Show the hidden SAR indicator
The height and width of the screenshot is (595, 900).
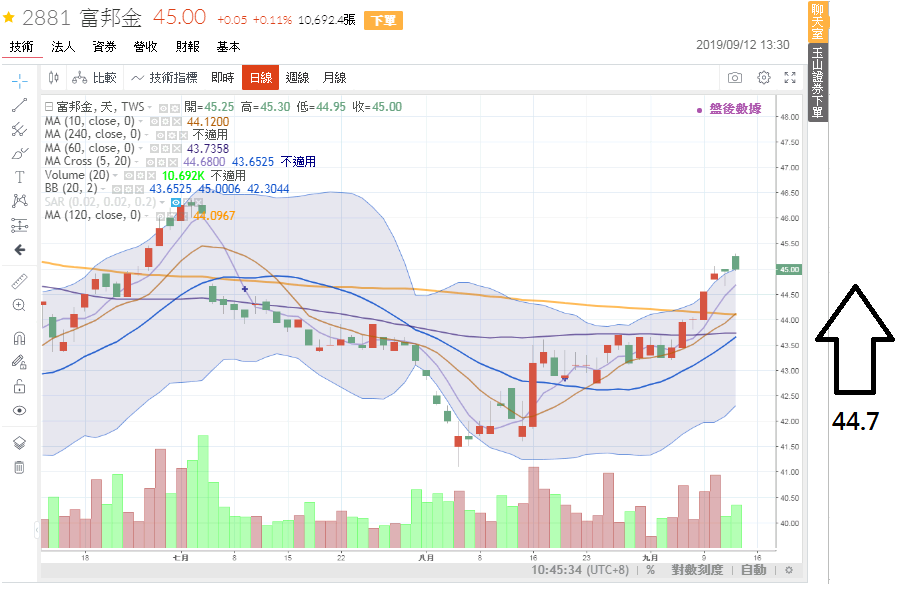[x=176, y=203]
